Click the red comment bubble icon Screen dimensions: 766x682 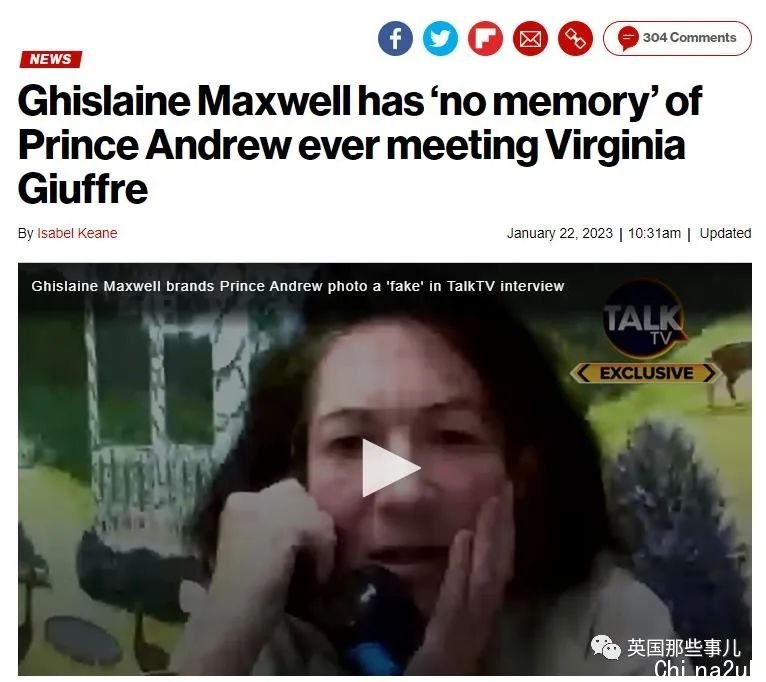(628, 38)
